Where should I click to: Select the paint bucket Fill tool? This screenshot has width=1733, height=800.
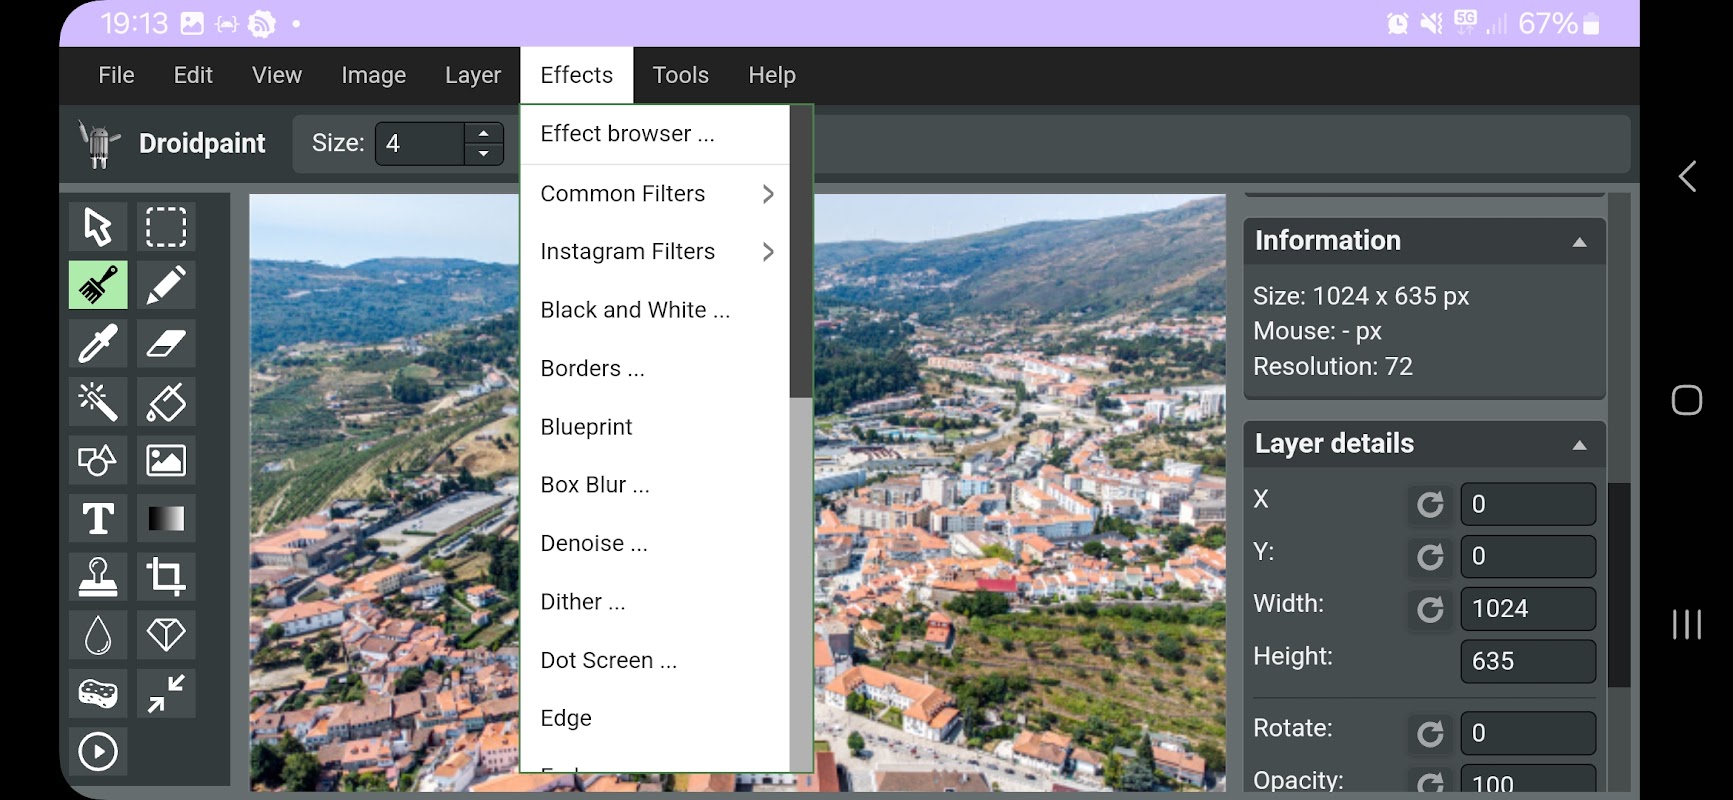[x=166, y=402]
